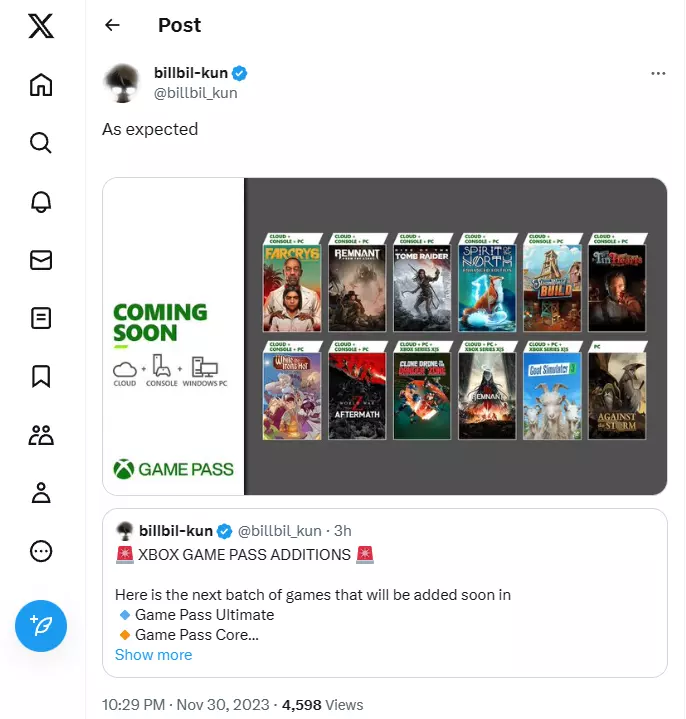Open Communities people icon
The height and width of the screenshot is (719, 686).
pos(41,435)
